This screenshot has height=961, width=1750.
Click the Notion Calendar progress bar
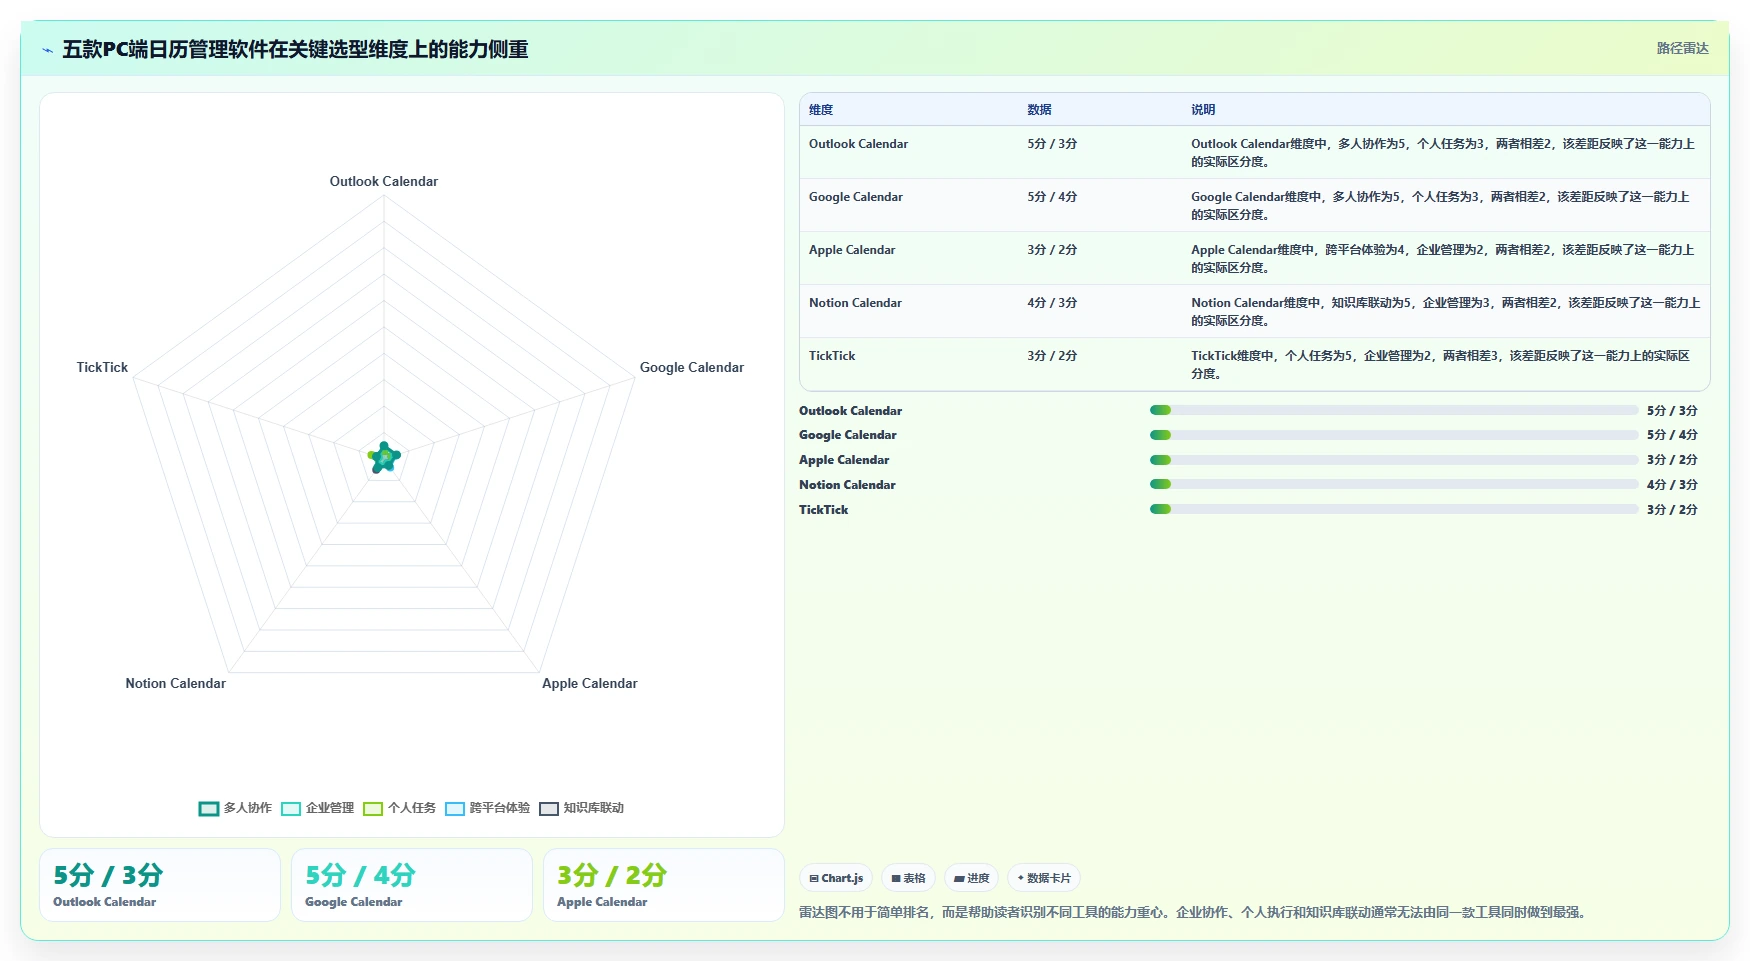point(1394,484)
